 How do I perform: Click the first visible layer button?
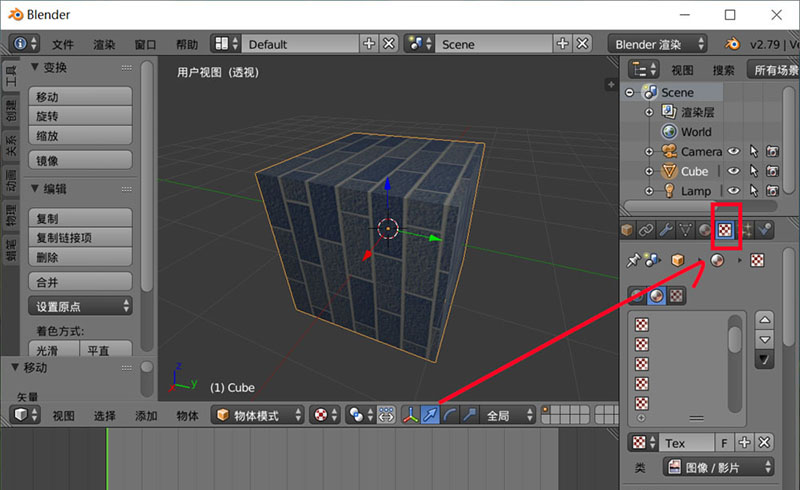click(x=546, y=410)
